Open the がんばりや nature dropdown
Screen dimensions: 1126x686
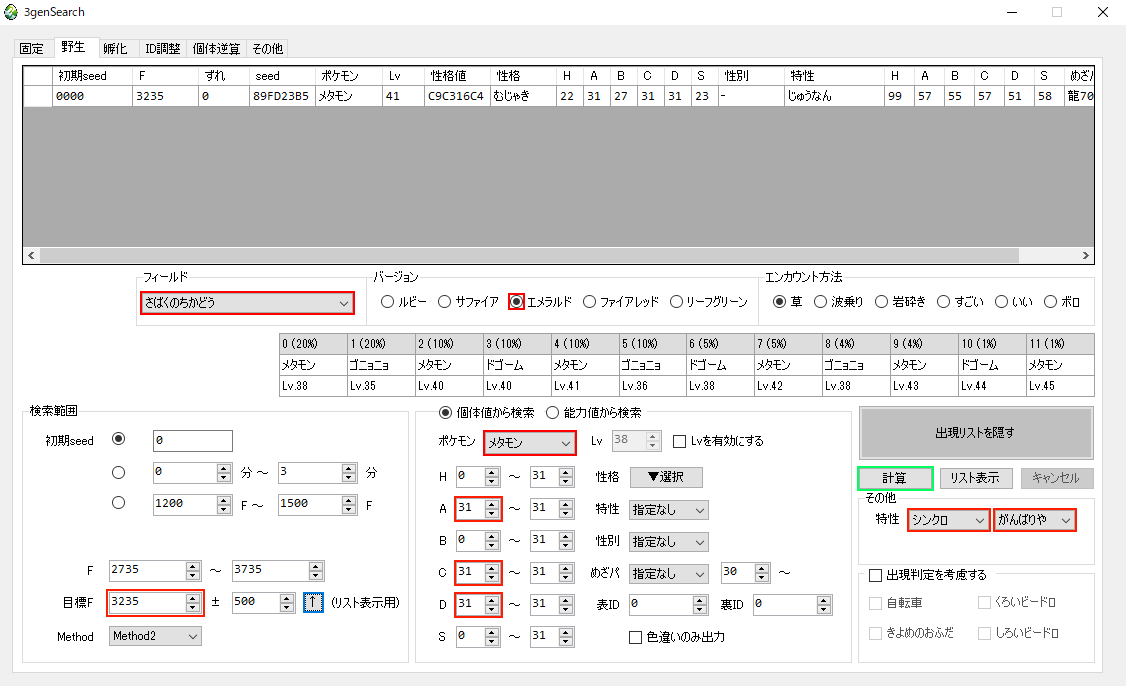point(1035,520)
